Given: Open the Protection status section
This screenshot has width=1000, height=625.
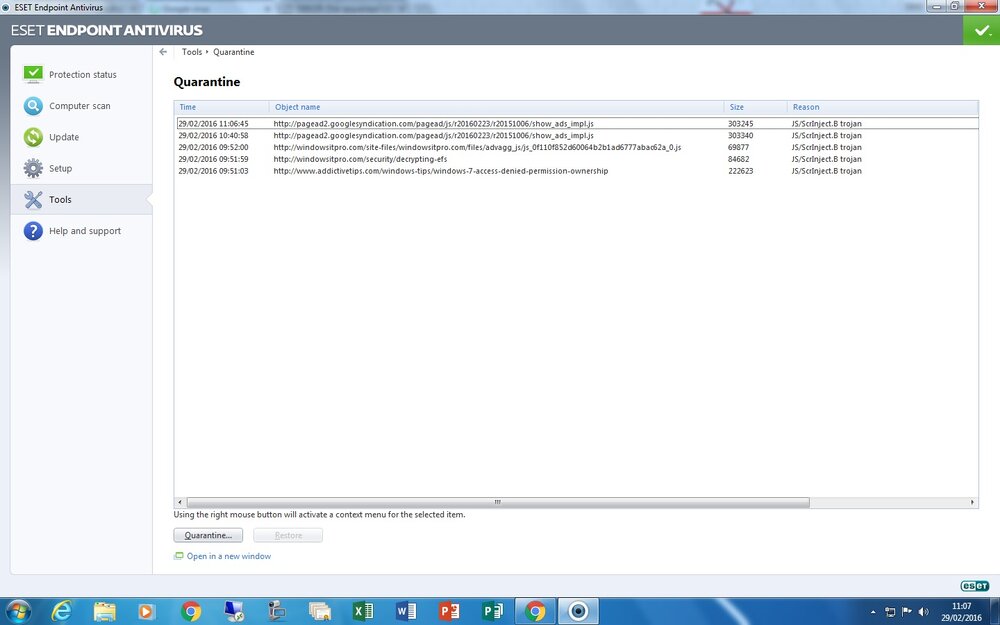Looking at the screenshot, I should [x=82, y=75].
